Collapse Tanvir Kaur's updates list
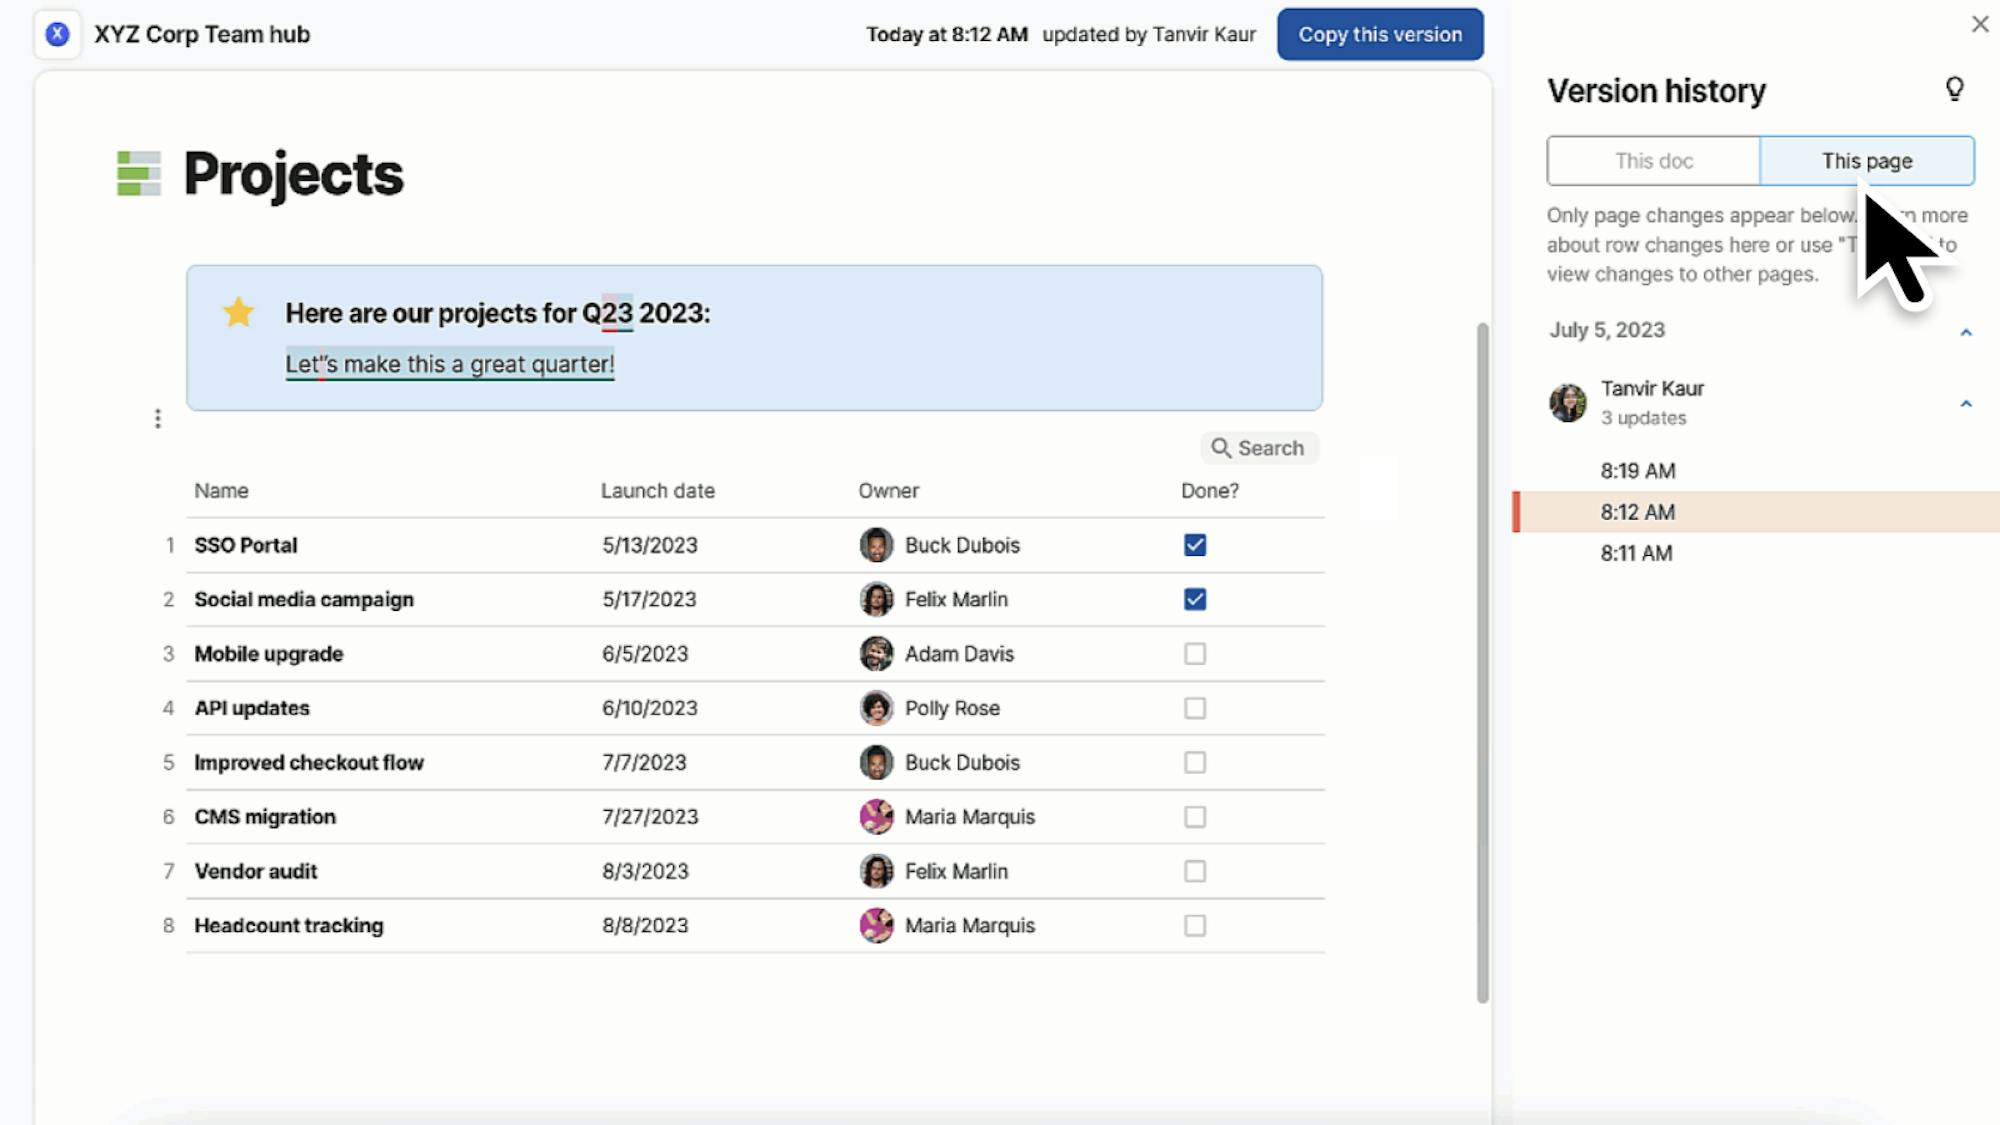2000x1125 pixels. 1965,404
